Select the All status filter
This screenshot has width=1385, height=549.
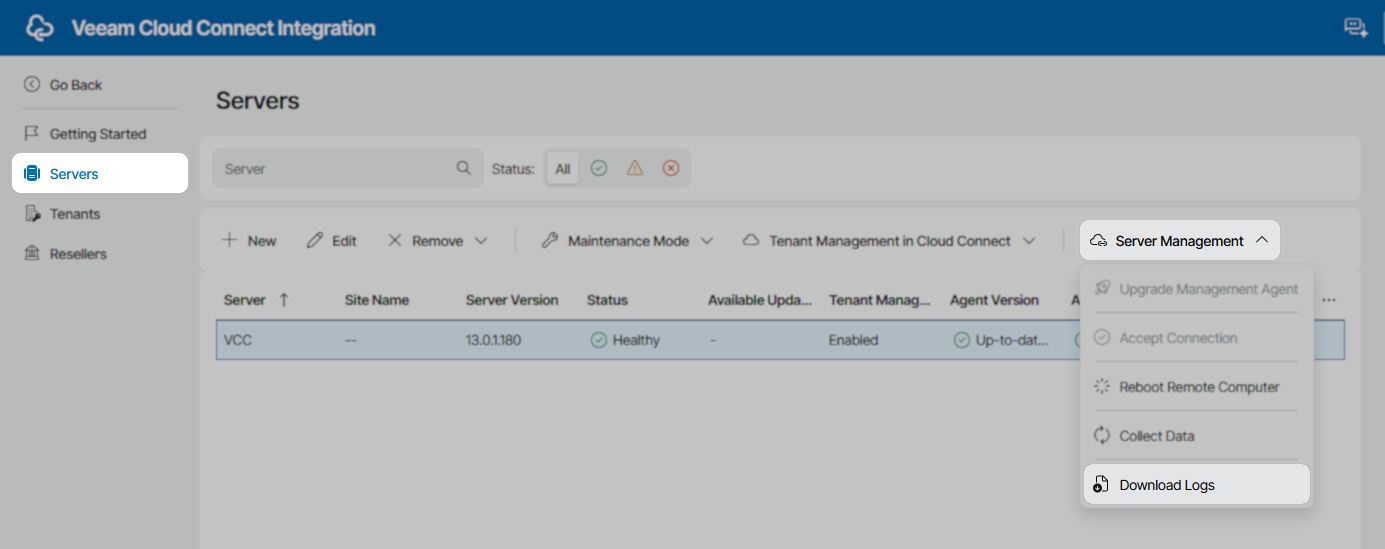pos(563,169)
